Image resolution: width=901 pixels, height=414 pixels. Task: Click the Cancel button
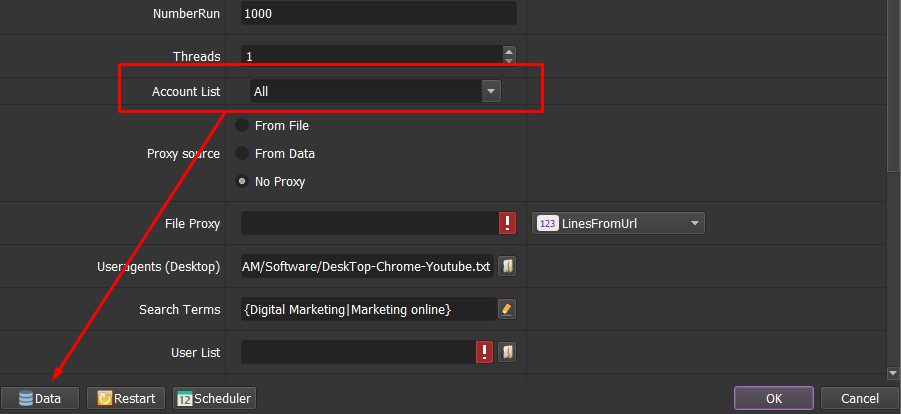point(860,398)
